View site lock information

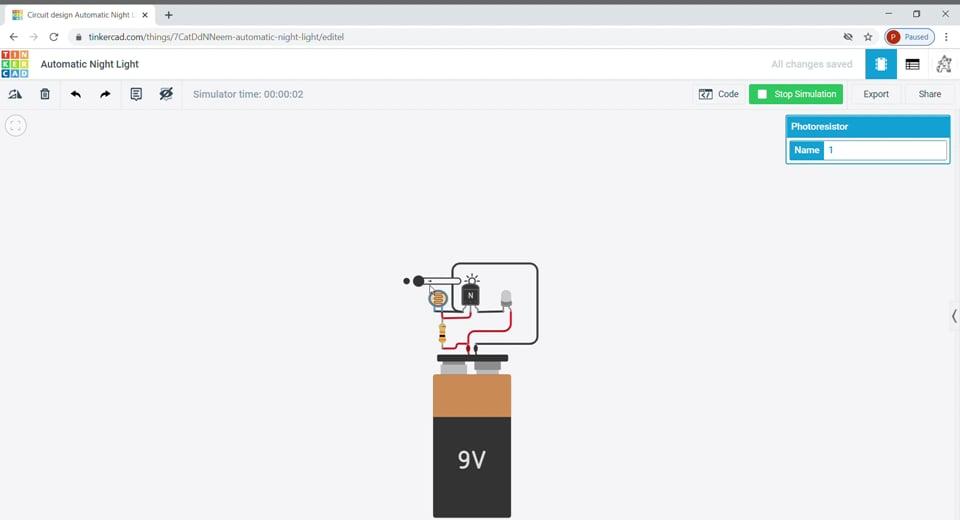click(78, 37)
